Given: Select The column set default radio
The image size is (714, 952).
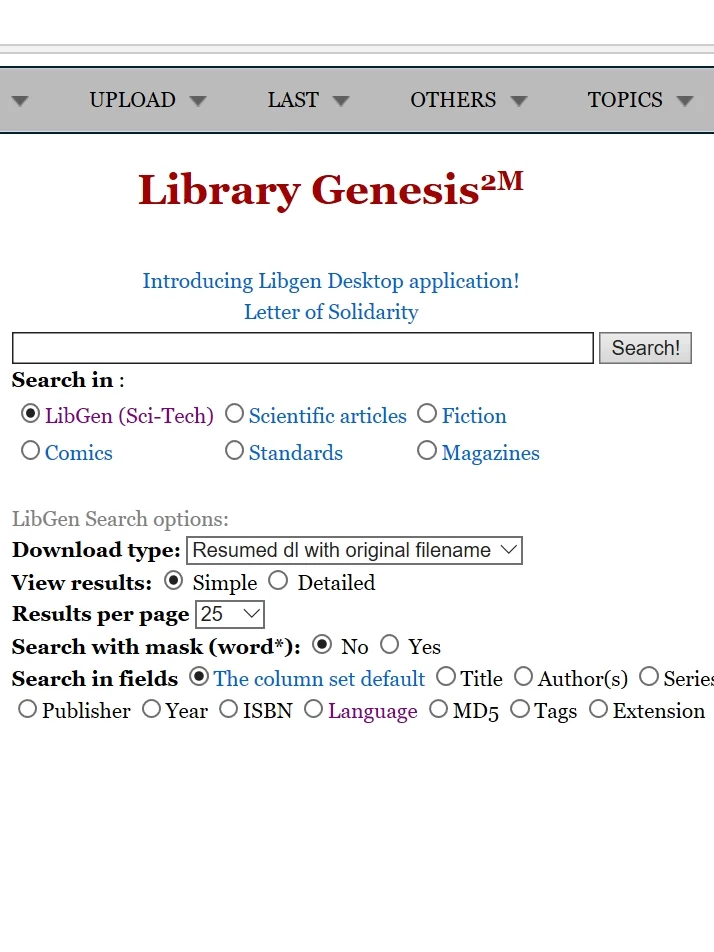Looking at the screenshot, I should (199, 676).
